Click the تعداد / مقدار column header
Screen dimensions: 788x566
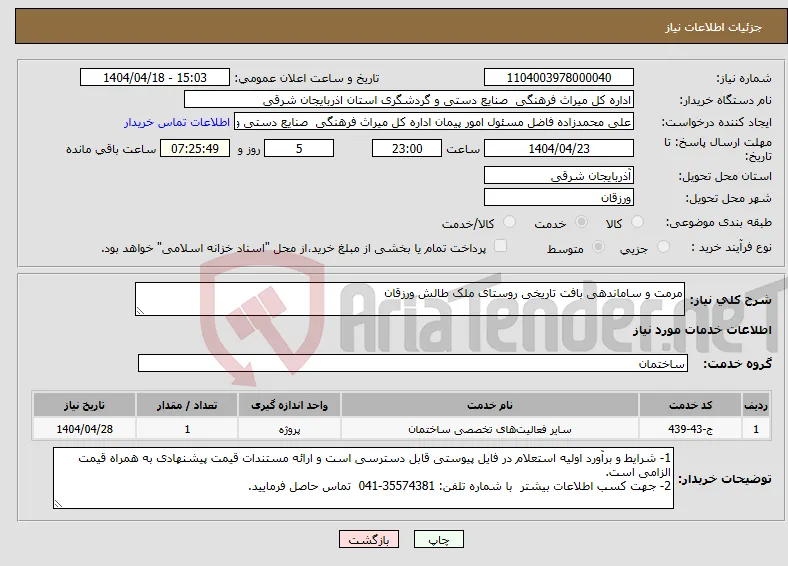186,405
